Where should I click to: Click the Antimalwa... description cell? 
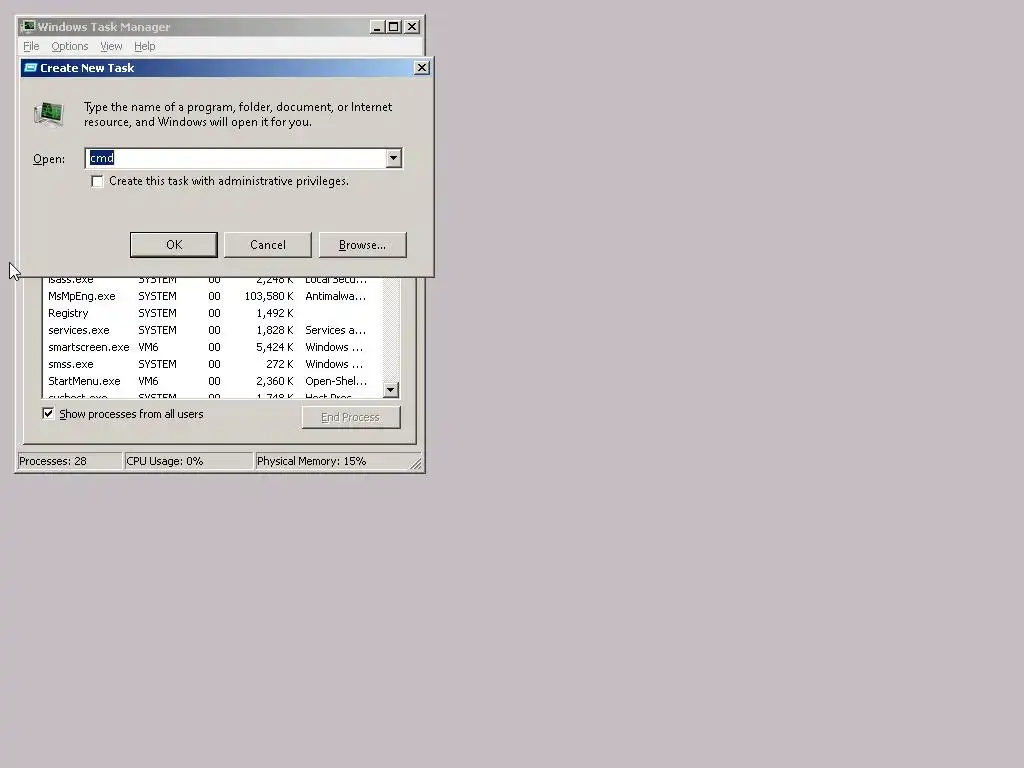coord(336,296)
